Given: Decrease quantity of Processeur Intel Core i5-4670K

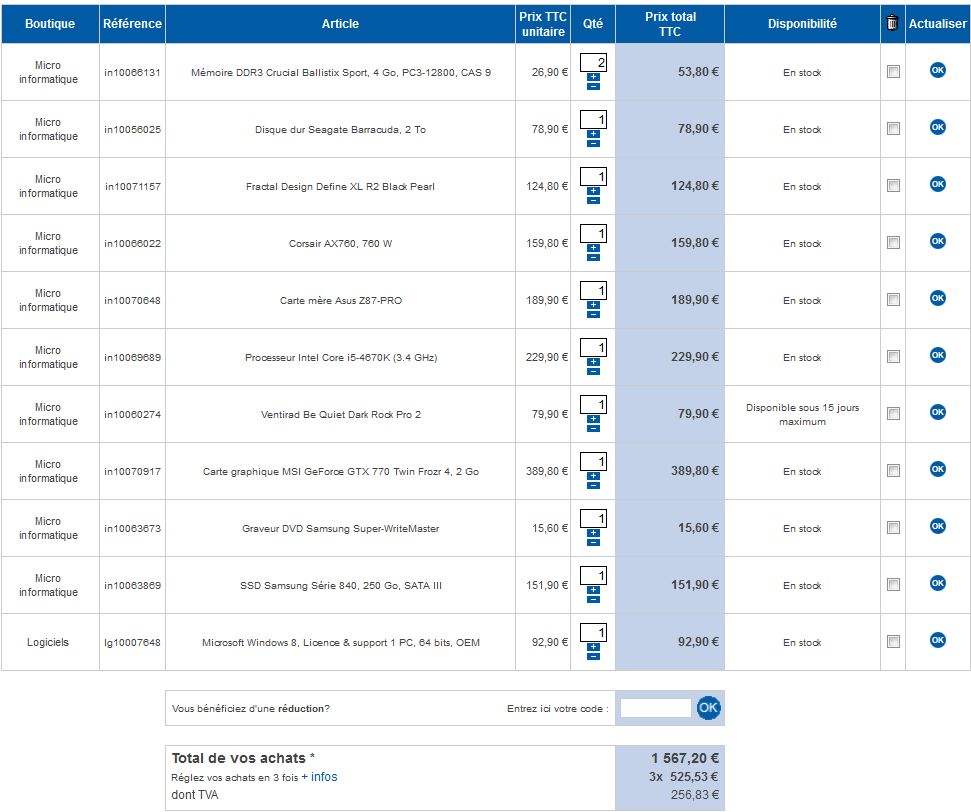Looking at the screenshot, I should [593, 371].
